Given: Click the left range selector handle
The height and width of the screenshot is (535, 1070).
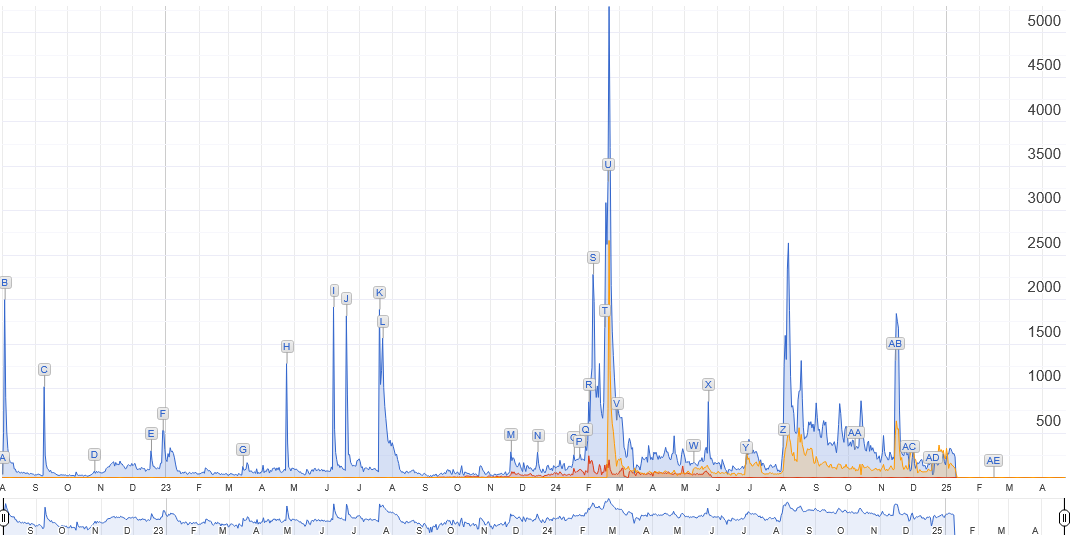Looking at the screenshot, I should click(x=4, y=518).
